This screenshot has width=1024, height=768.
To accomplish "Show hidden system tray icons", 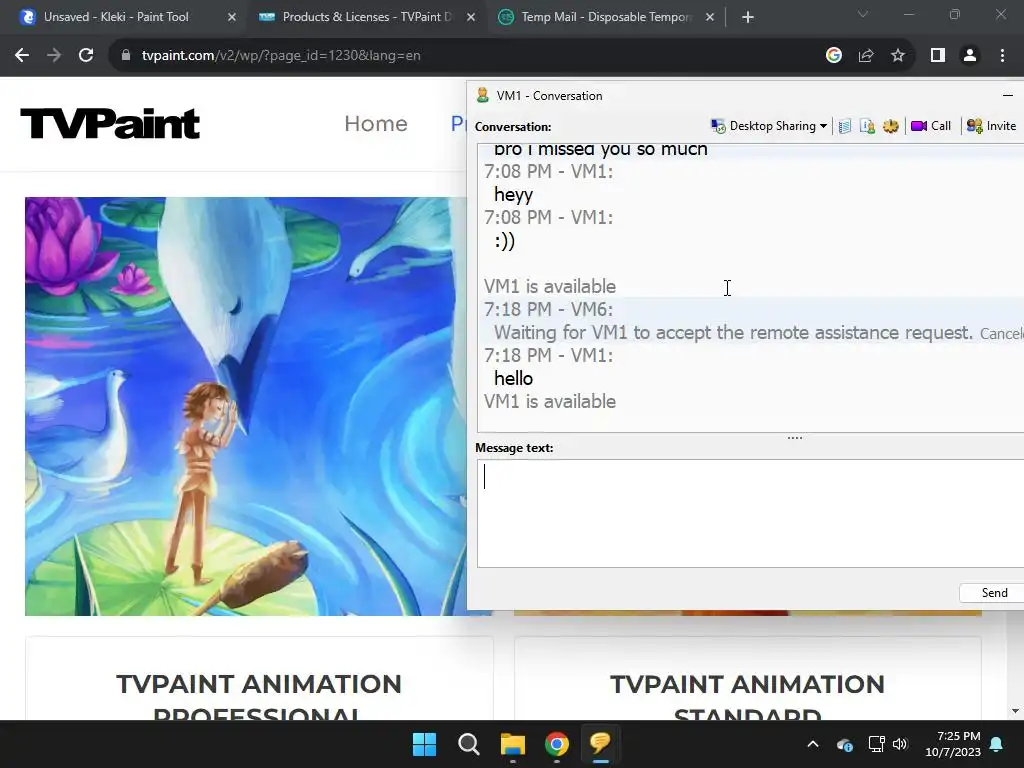I will [812, 744].
